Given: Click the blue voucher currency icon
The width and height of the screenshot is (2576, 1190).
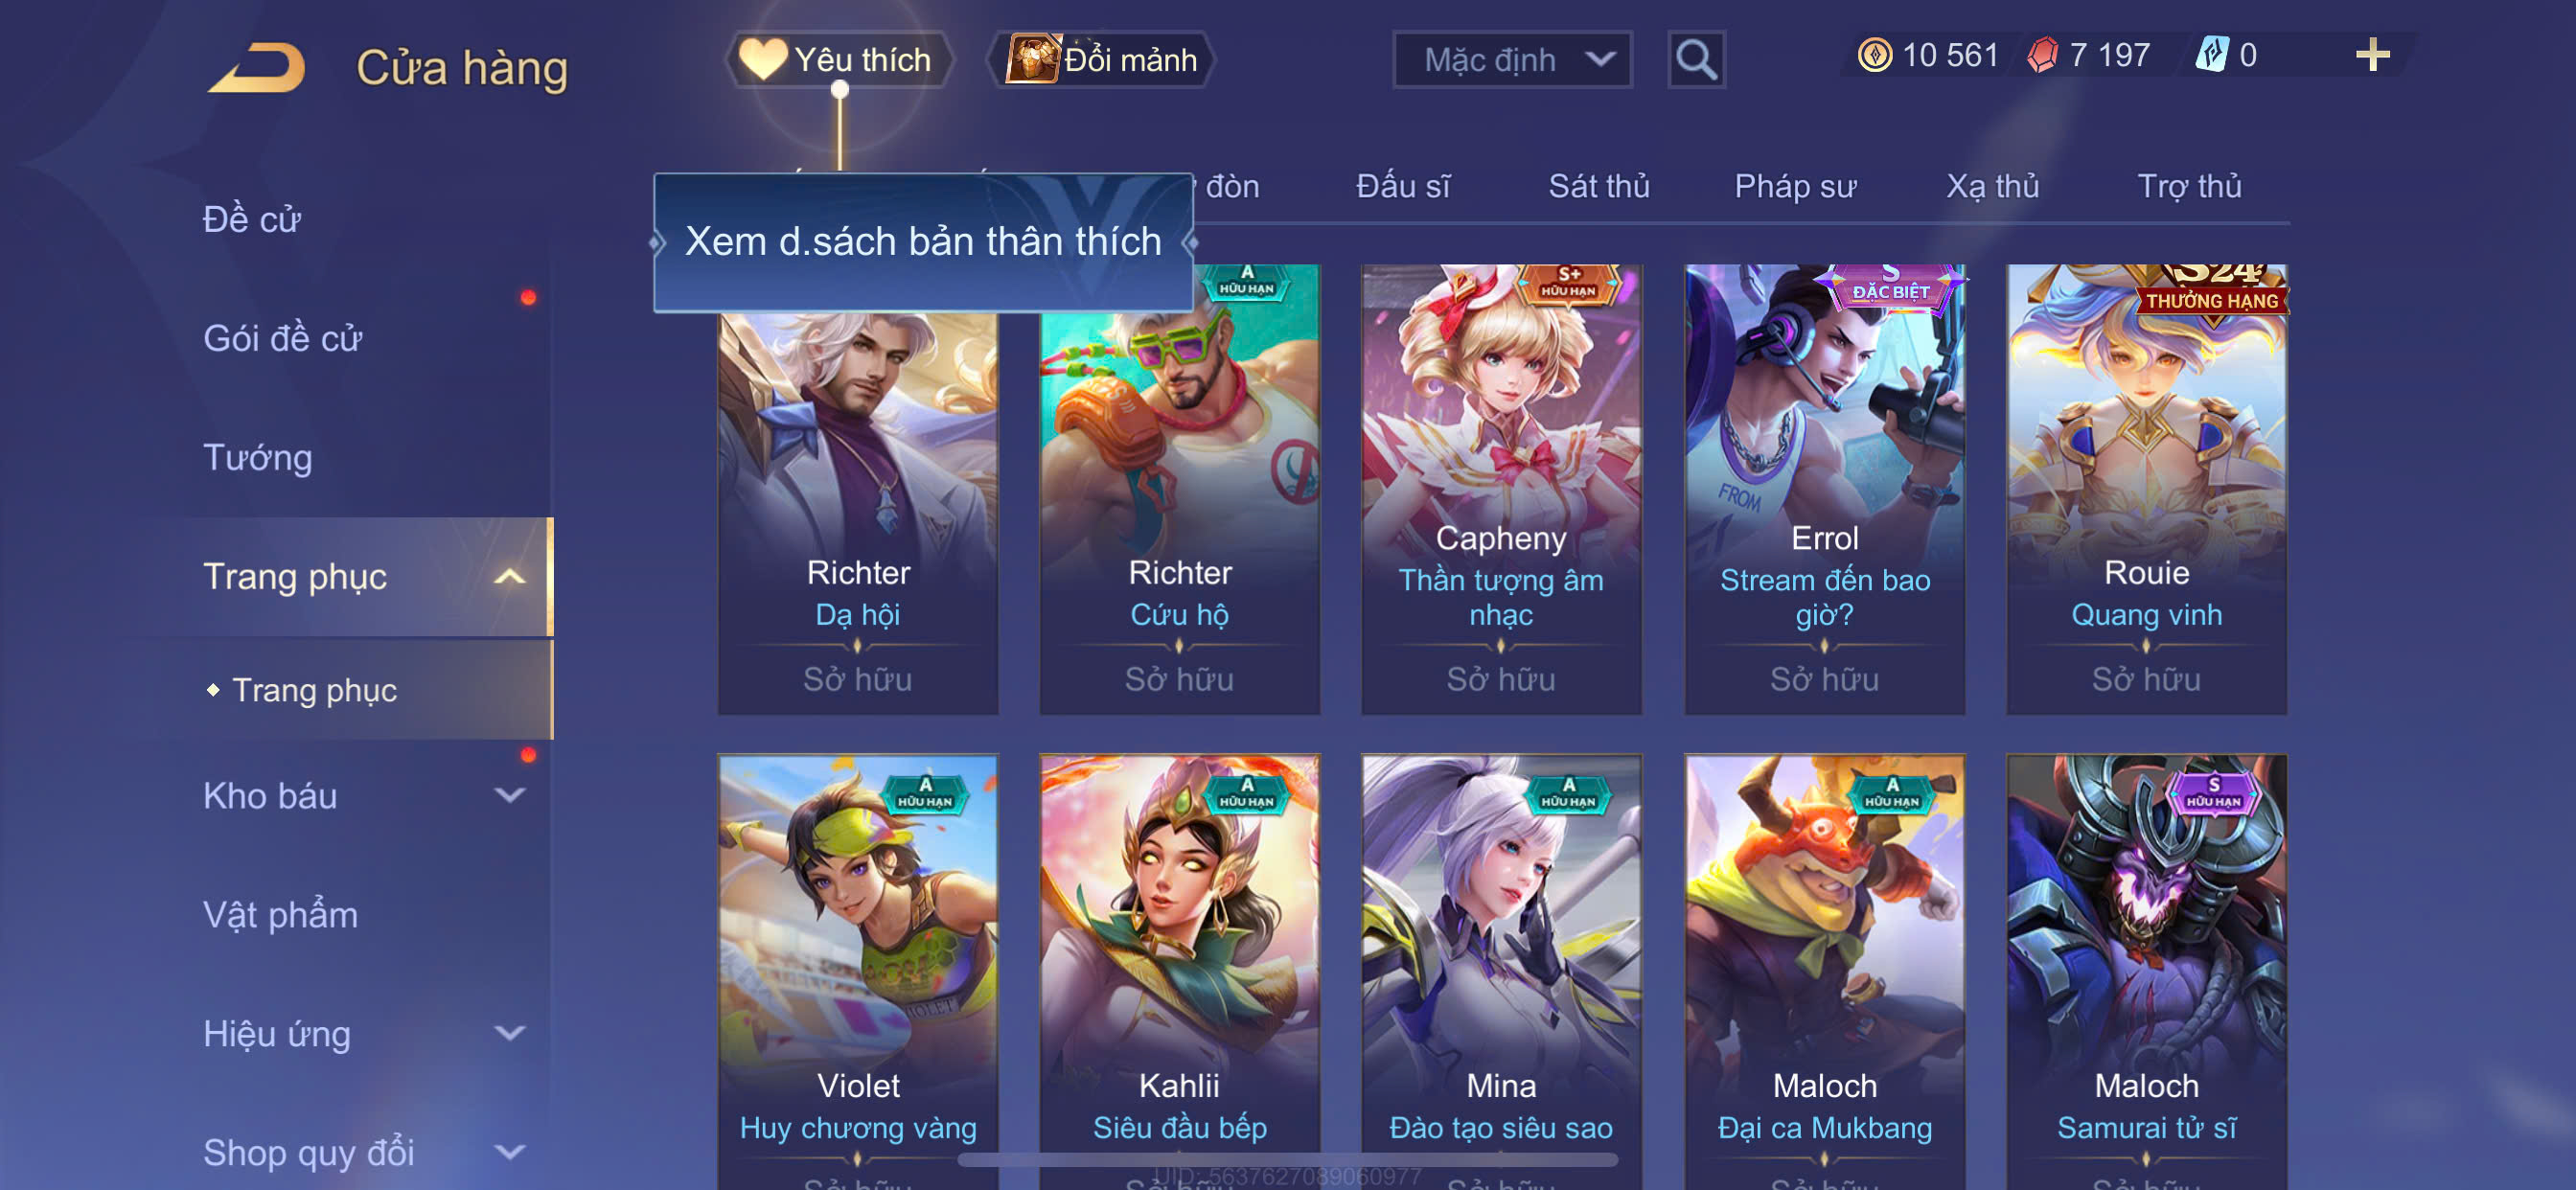Looking at the screenshot, I should click(2212, 55).
